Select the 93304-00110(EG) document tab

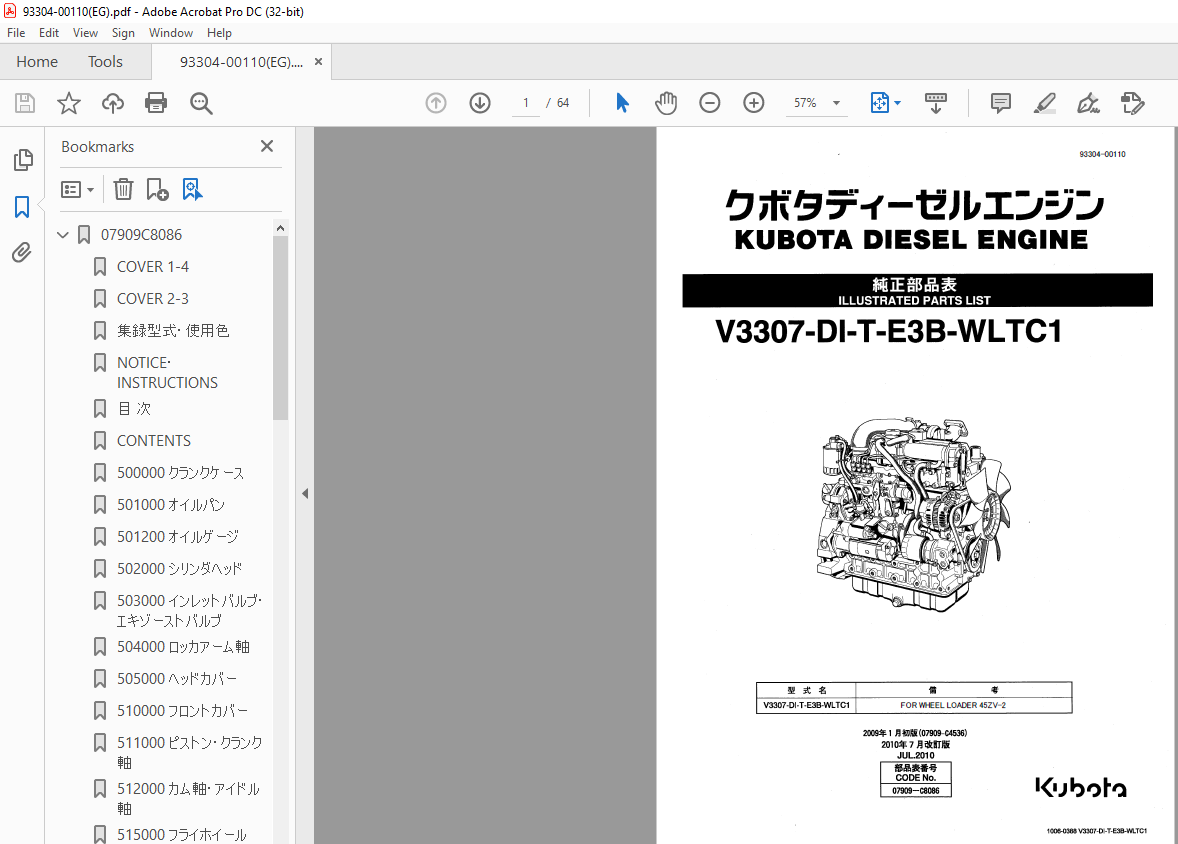pyautogui.click(x=241, y=62)
